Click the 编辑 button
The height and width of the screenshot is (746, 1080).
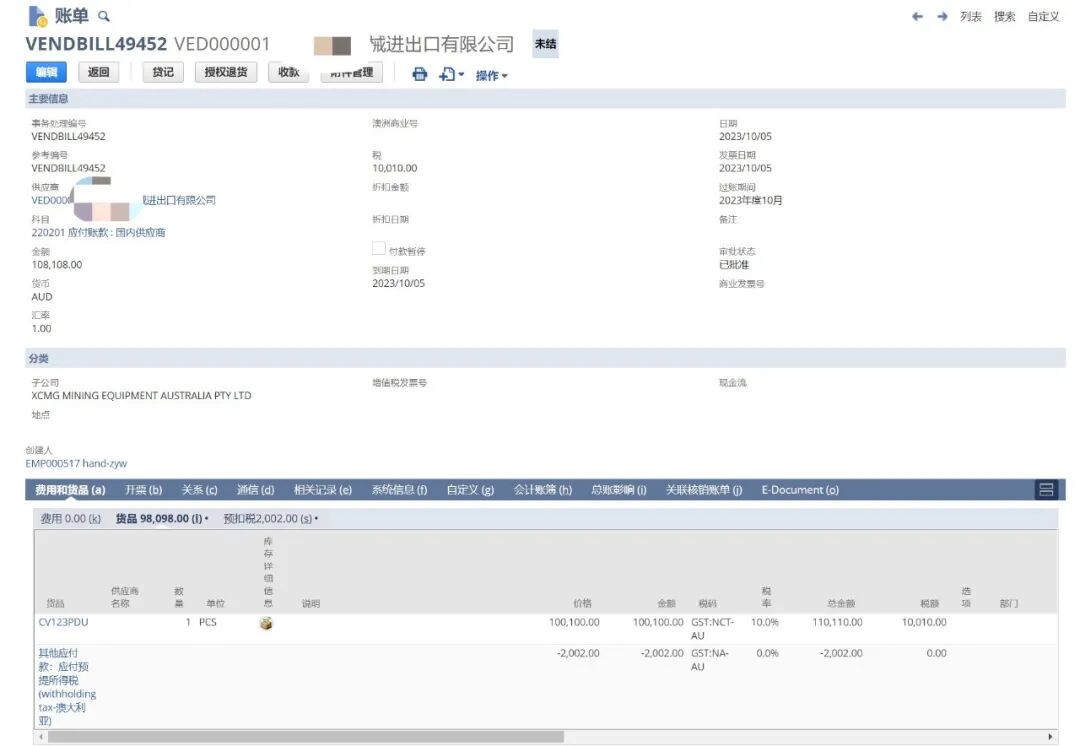click(x=46, y=72)
